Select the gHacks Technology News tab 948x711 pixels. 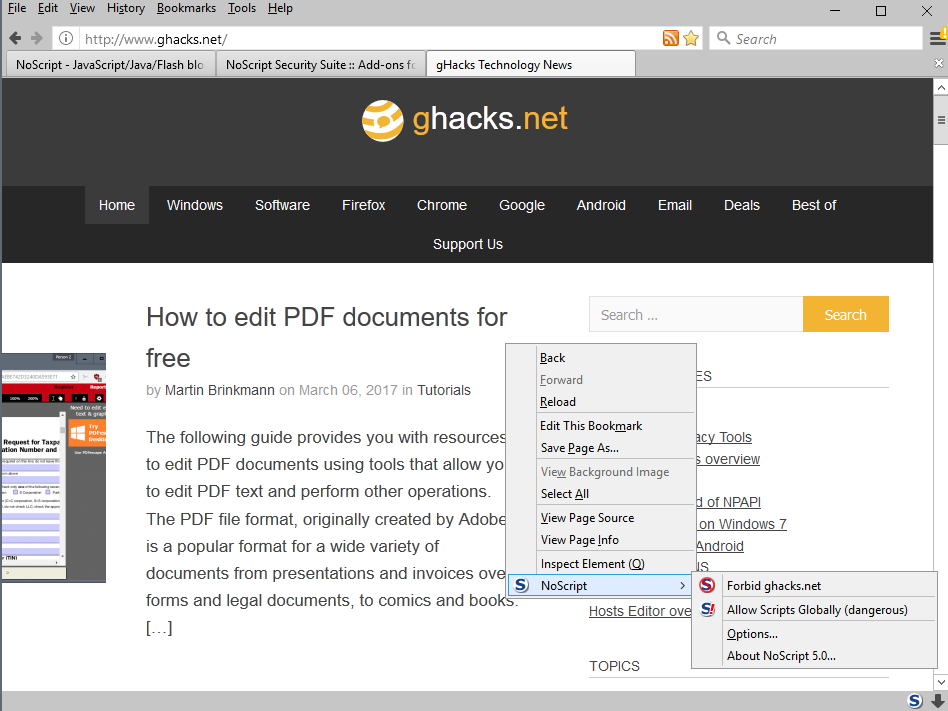530,64
